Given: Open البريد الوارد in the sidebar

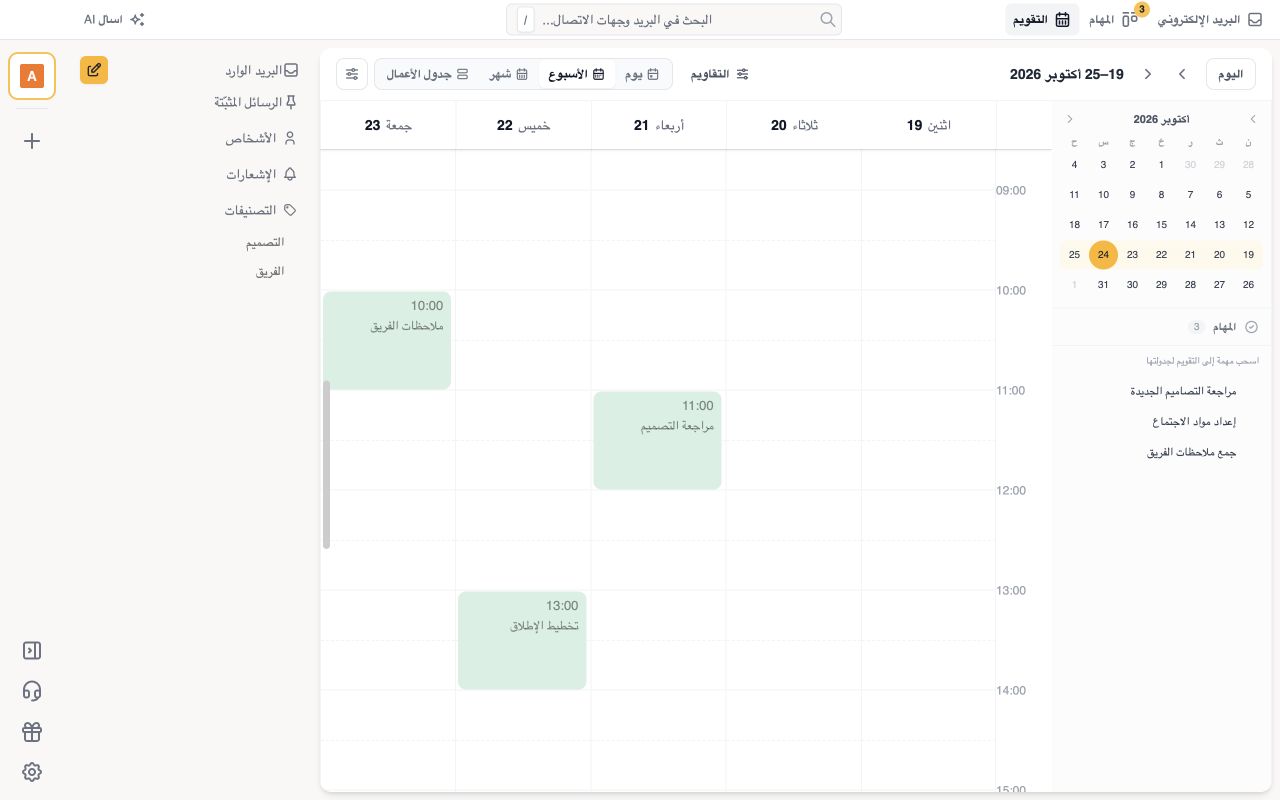Looking at the screenshot, I should click(x=262, y=71).
